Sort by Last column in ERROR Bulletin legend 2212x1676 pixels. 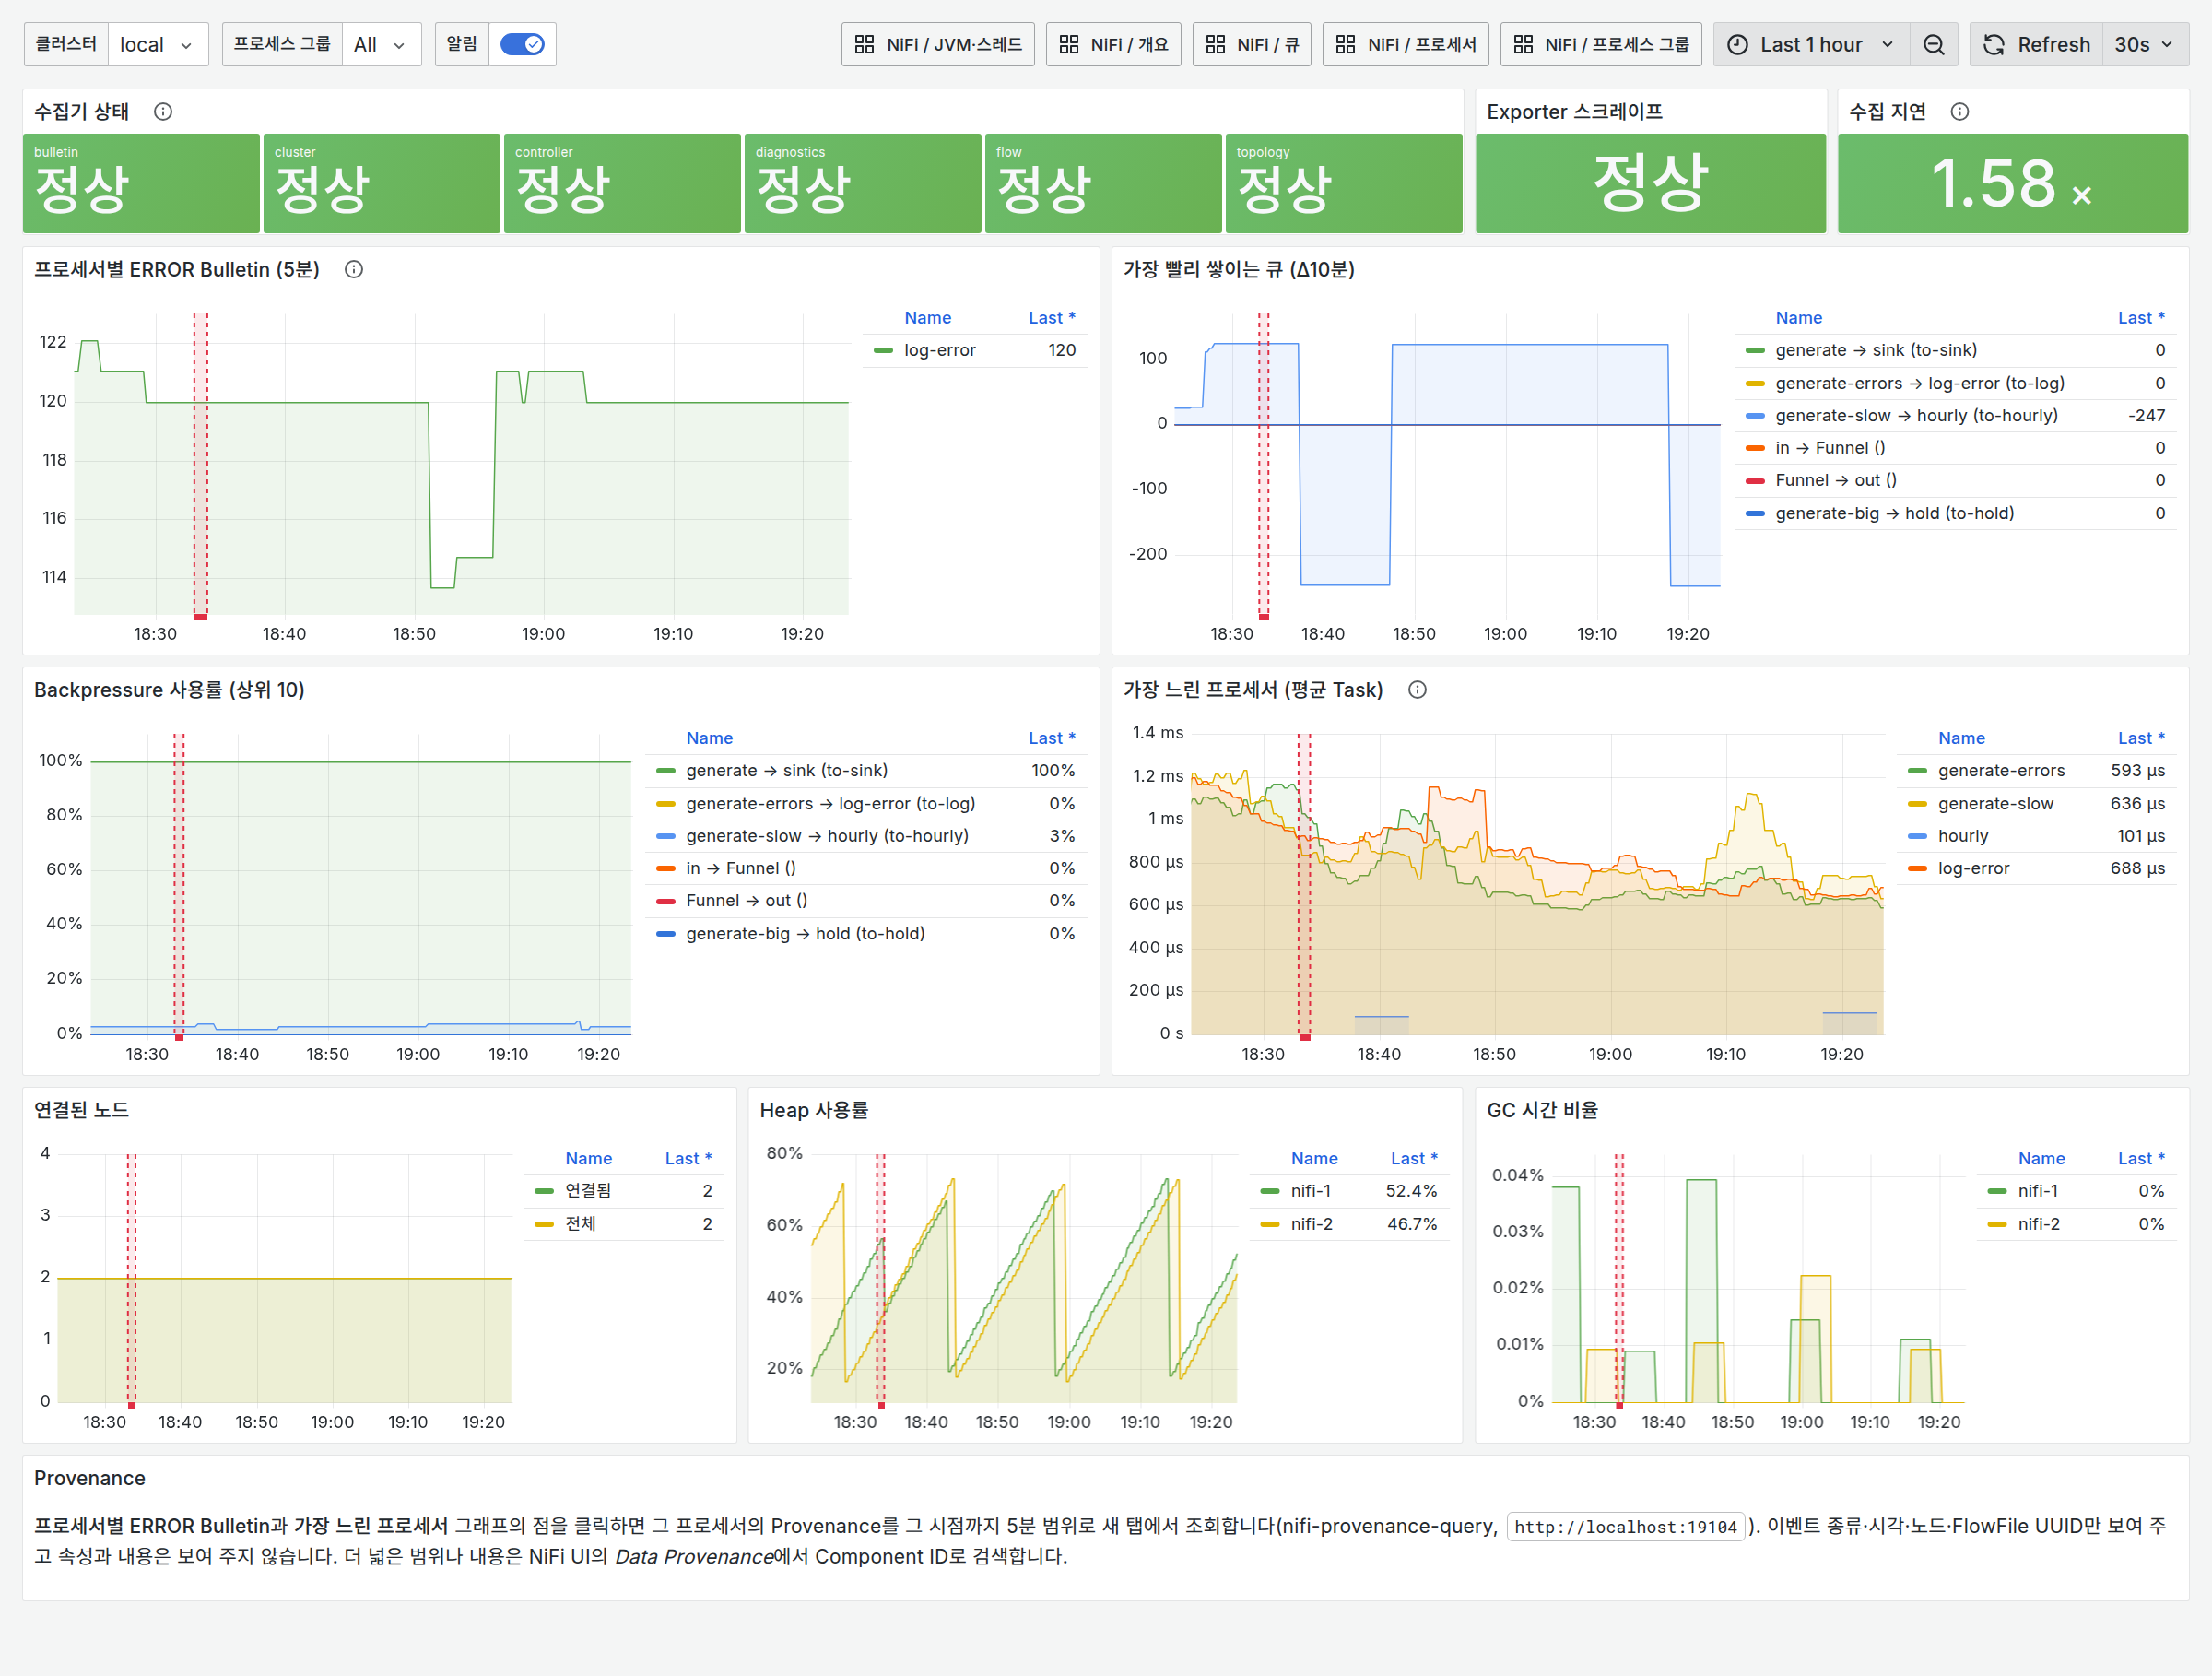click(x=1051, y=317)
